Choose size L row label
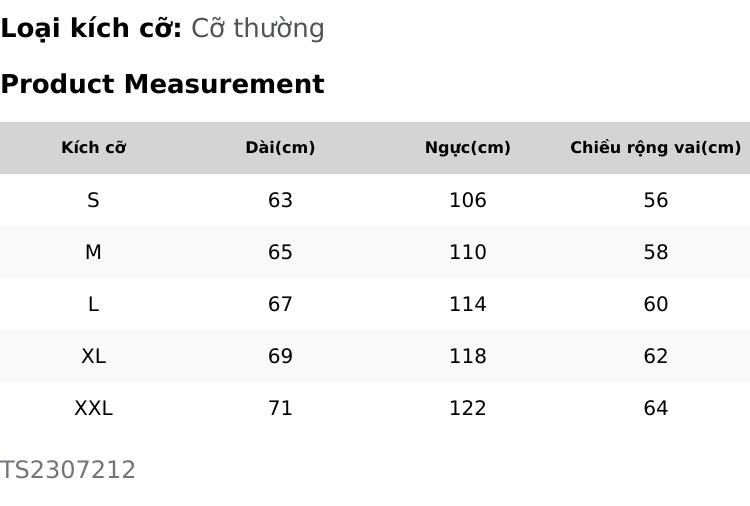Screen dimensions: 750x506 (x=93, y=304)
